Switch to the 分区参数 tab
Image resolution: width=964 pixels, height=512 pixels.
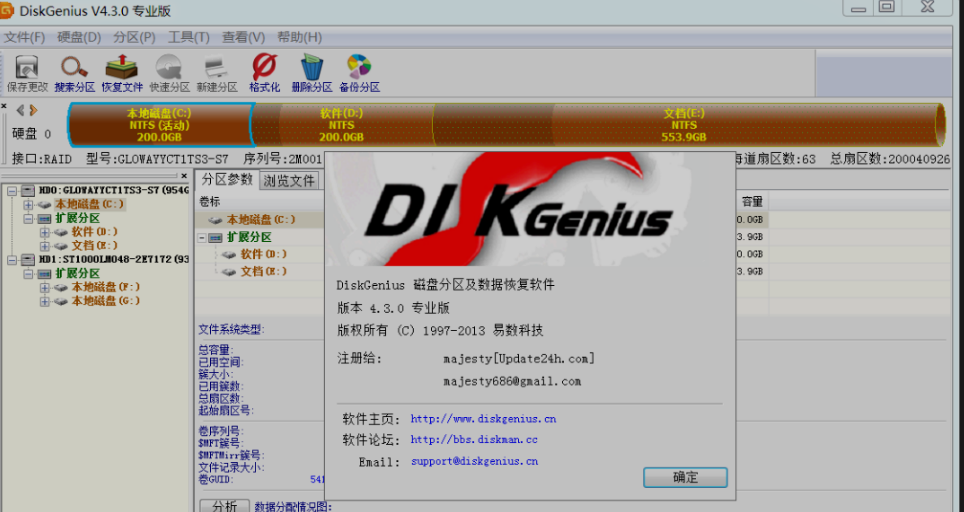[x=227, y=179]
